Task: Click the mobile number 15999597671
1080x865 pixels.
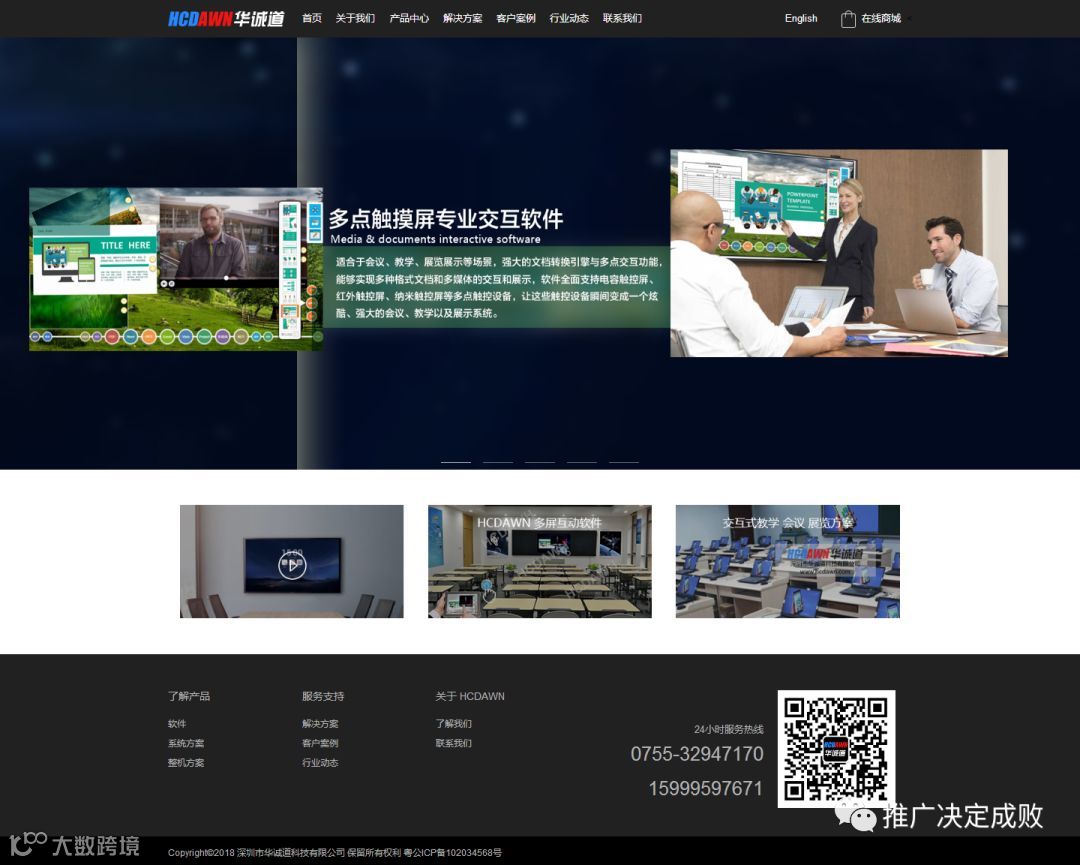Action: (x=706, y=789)
